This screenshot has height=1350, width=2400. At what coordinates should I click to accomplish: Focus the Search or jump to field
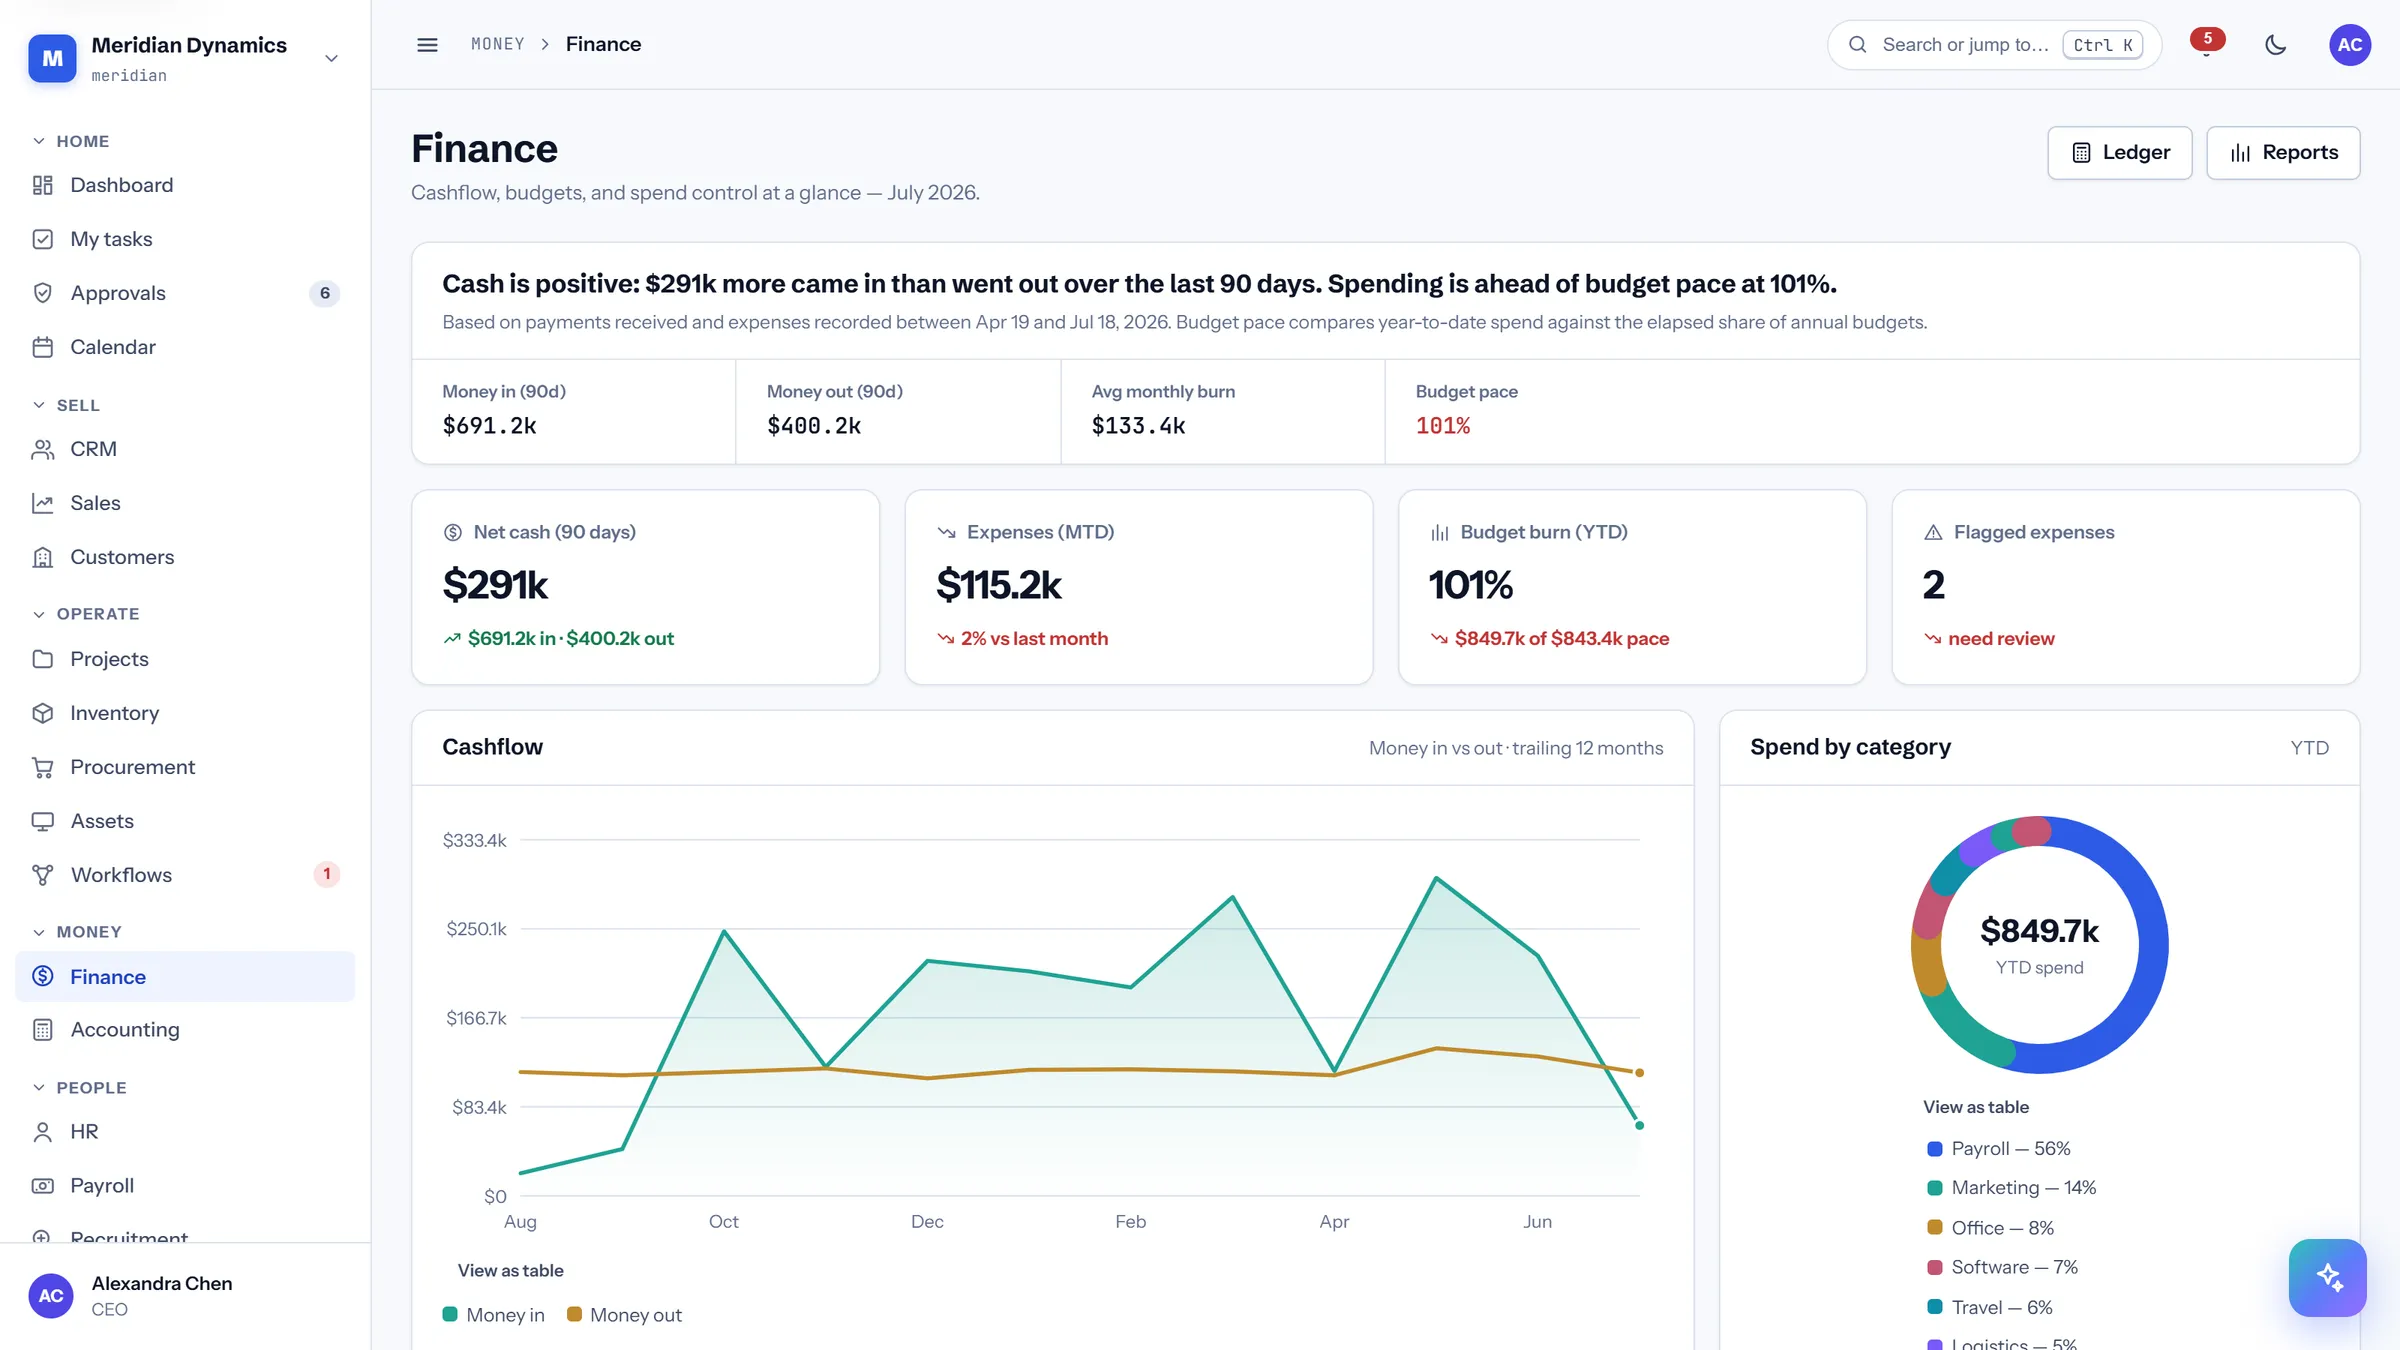[1994, 45]
